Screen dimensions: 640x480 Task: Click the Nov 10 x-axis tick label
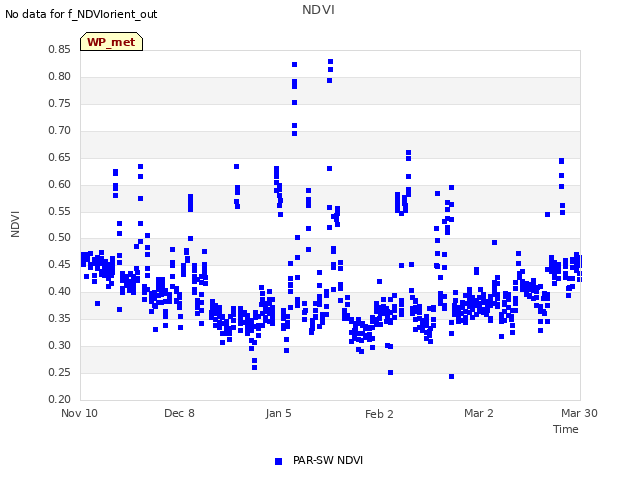[80, 413]
